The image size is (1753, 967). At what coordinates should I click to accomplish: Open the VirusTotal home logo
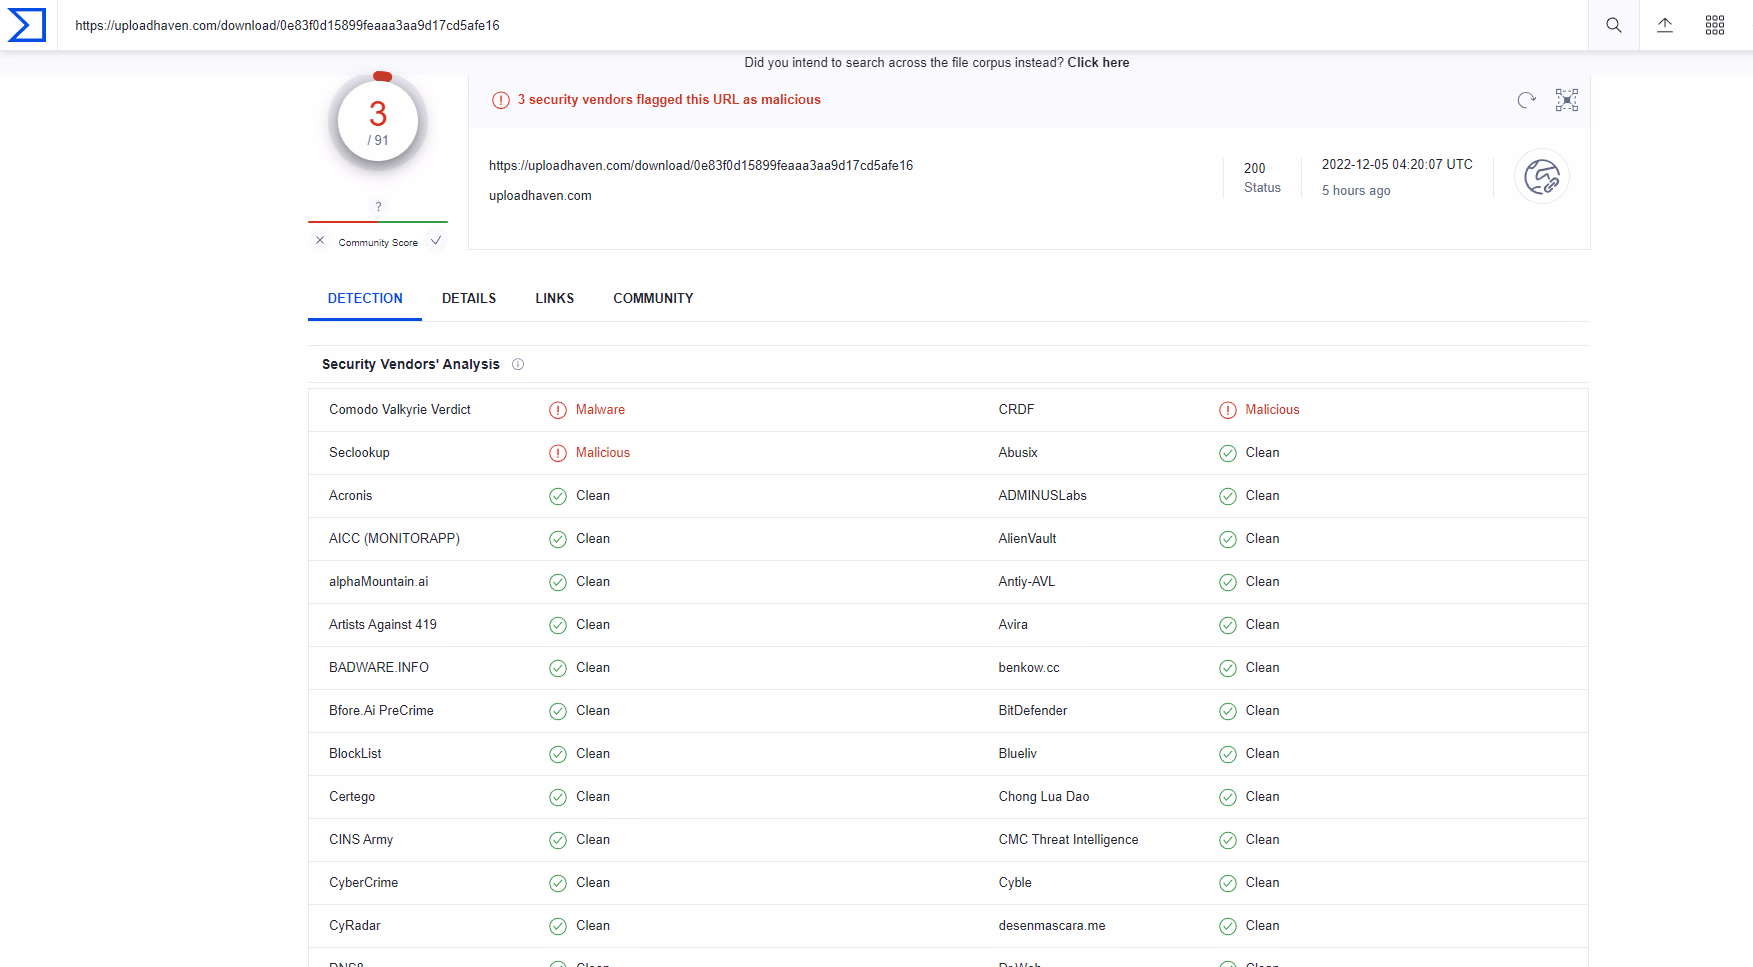[x=27, y=25]
